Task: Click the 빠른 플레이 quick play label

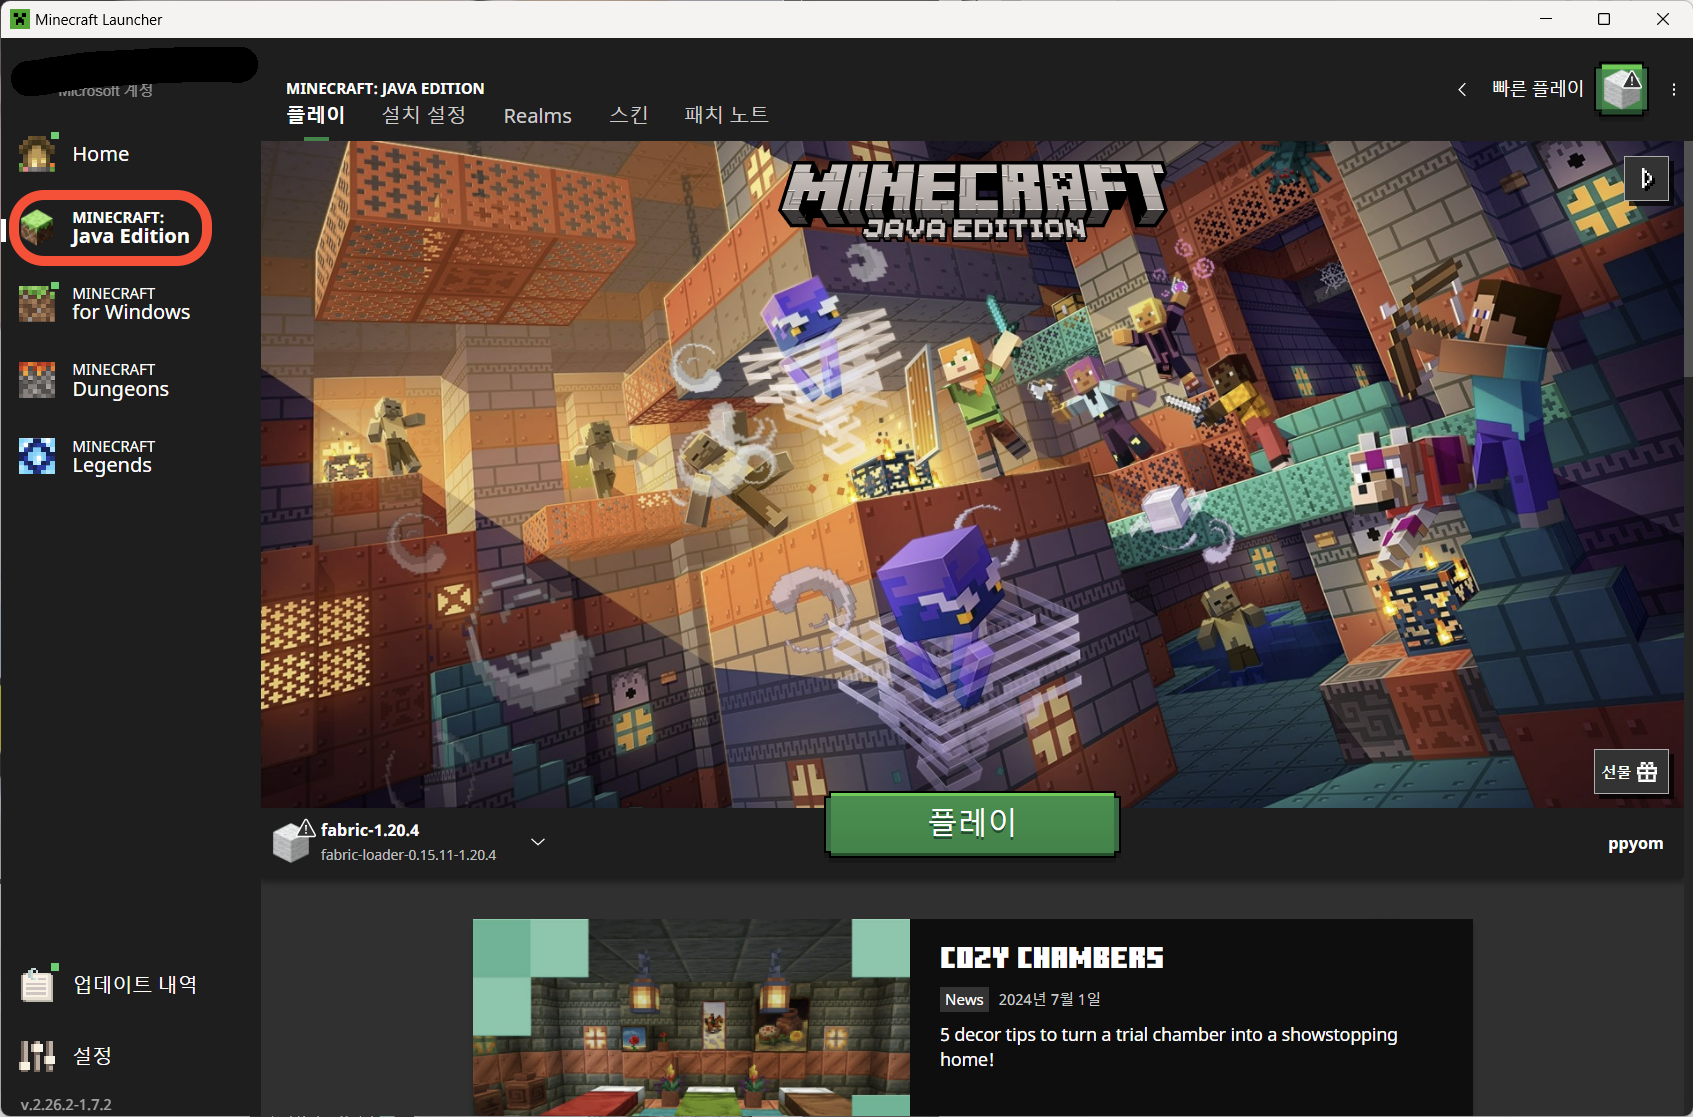Action: [x=1538, y=89]
